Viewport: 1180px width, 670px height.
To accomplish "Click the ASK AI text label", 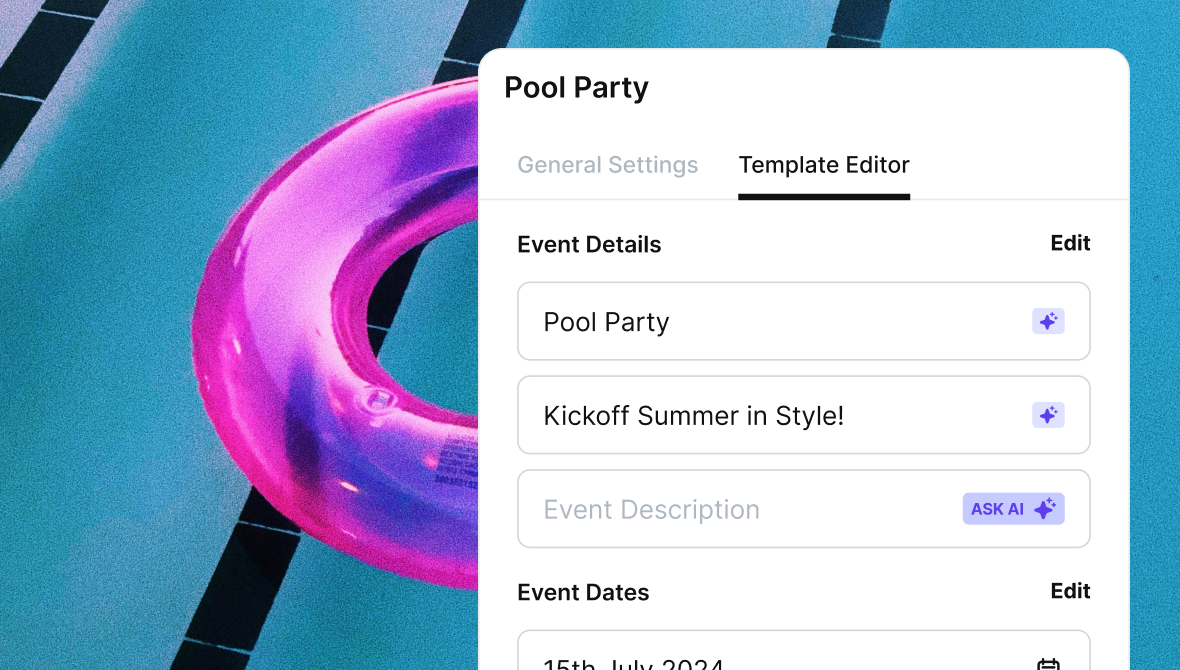I will coord(997,509).
